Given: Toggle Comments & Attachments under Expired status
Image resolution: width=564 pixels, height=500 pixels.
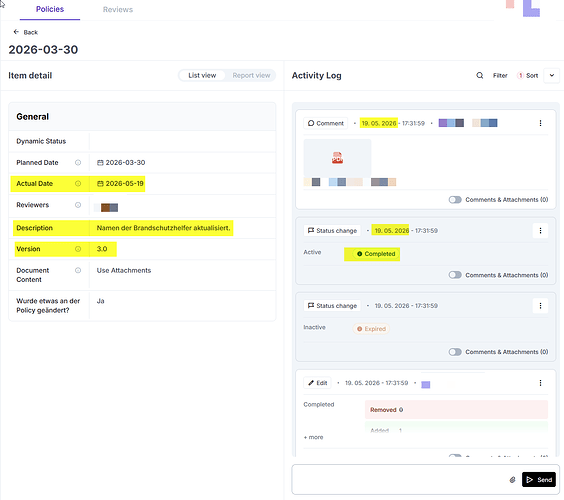Looking at the screenshot, I should (455, 352).
